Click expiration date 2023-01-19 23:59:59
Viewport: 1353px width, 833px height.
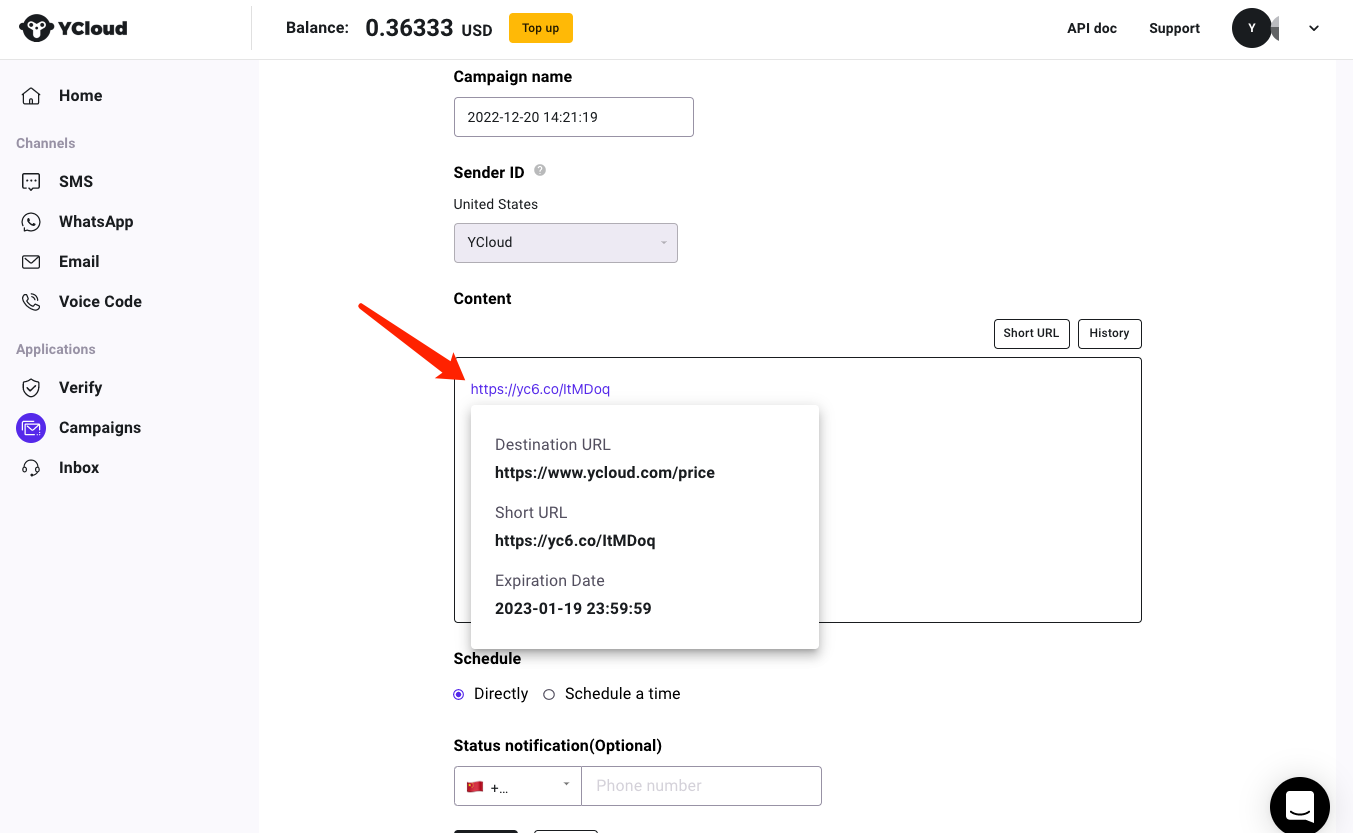click(573, 609)
